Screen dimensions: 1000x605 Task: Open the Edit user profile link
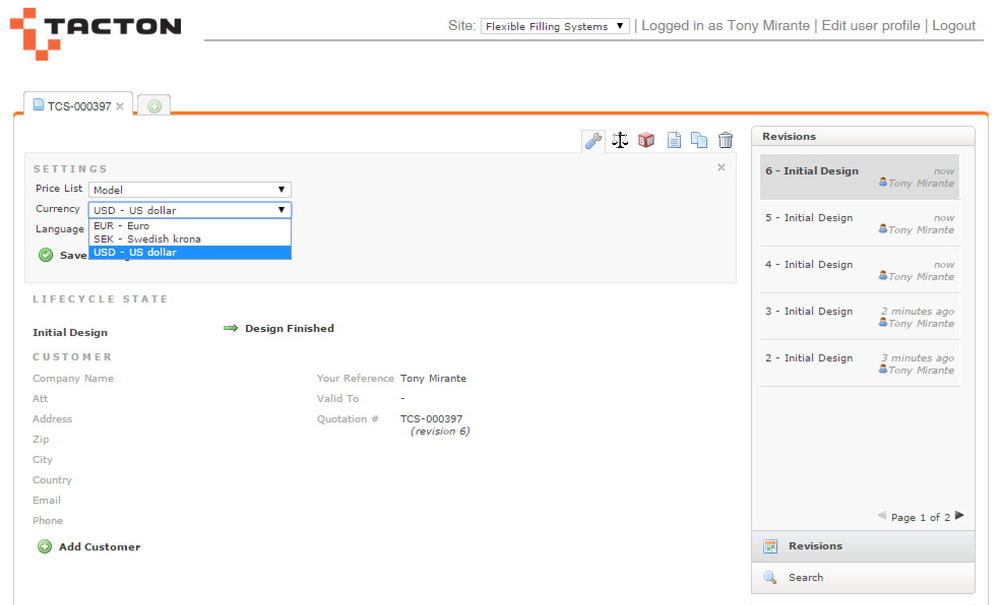pos(873,25)
